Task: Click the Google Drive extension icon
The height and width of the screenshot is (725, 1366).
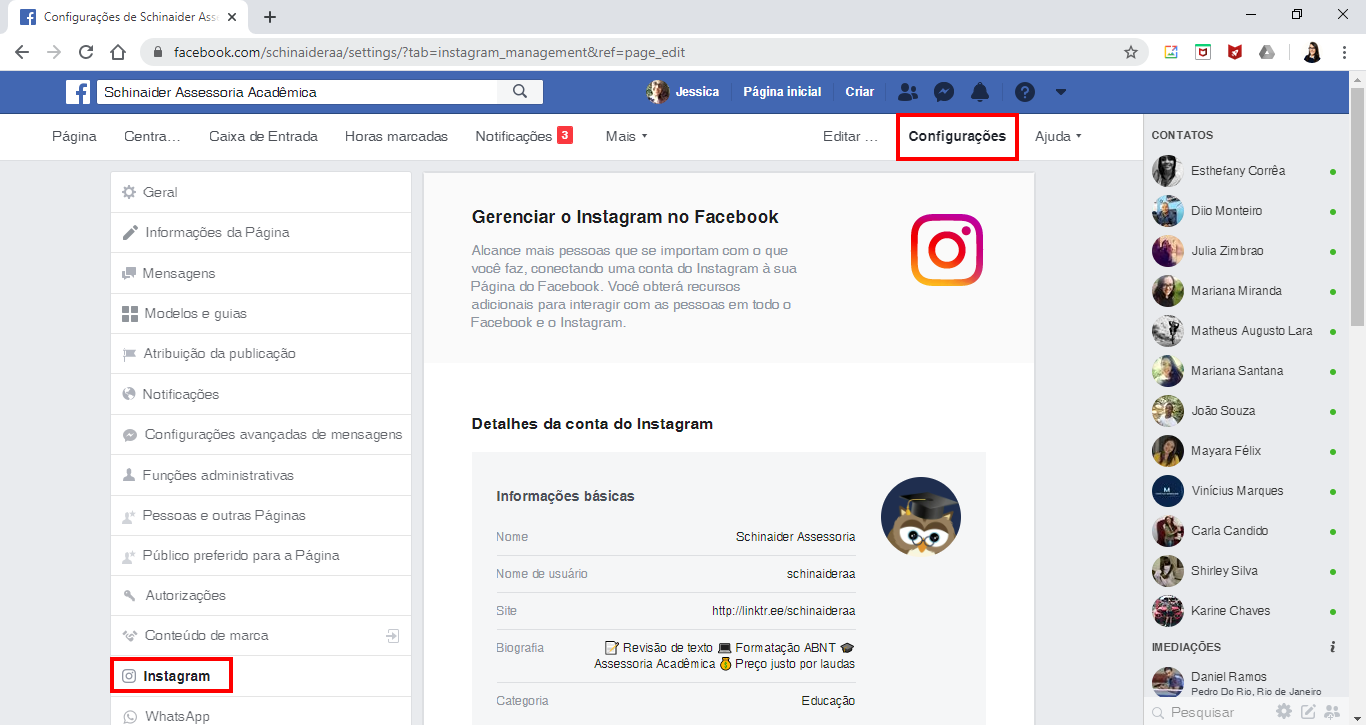Action: [x=1267, y=52]
